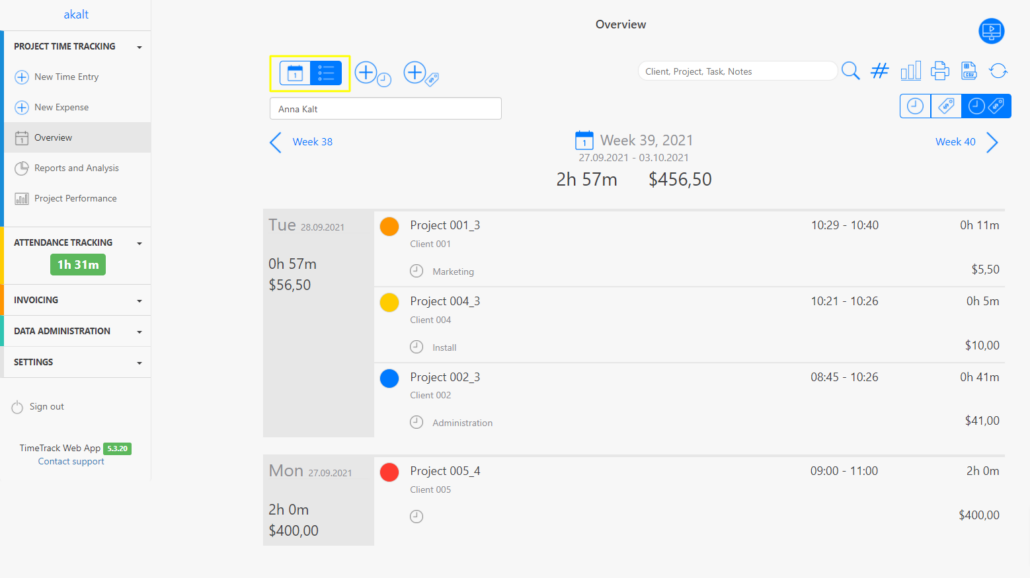This screenshot has height=578, width=1030.
Task: Print the overview with printer icon
Action: 940,71
